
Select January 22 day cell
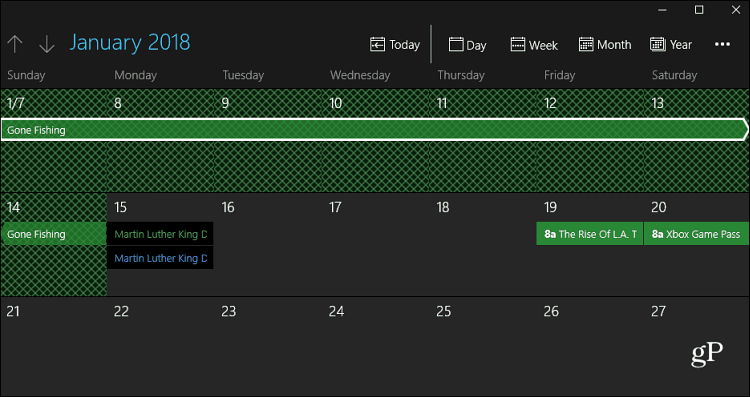click(161, 346)
